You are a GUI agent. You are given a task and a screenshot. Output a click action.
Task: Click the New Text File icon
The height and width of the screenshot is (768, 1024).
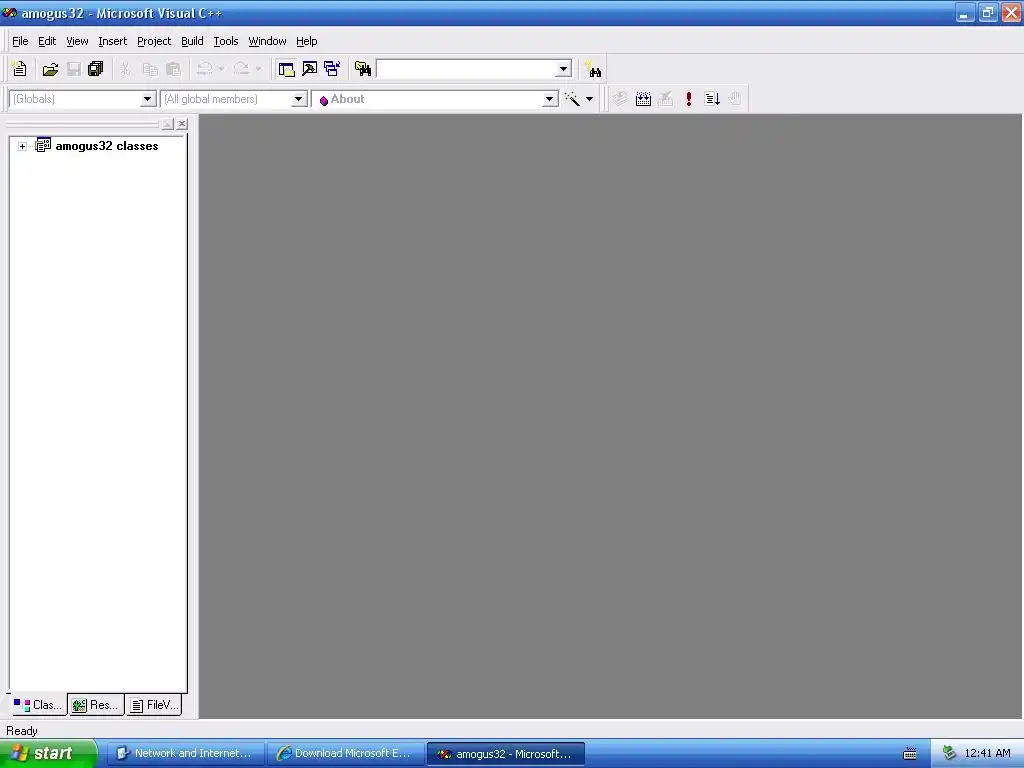[x=20, y=69]
